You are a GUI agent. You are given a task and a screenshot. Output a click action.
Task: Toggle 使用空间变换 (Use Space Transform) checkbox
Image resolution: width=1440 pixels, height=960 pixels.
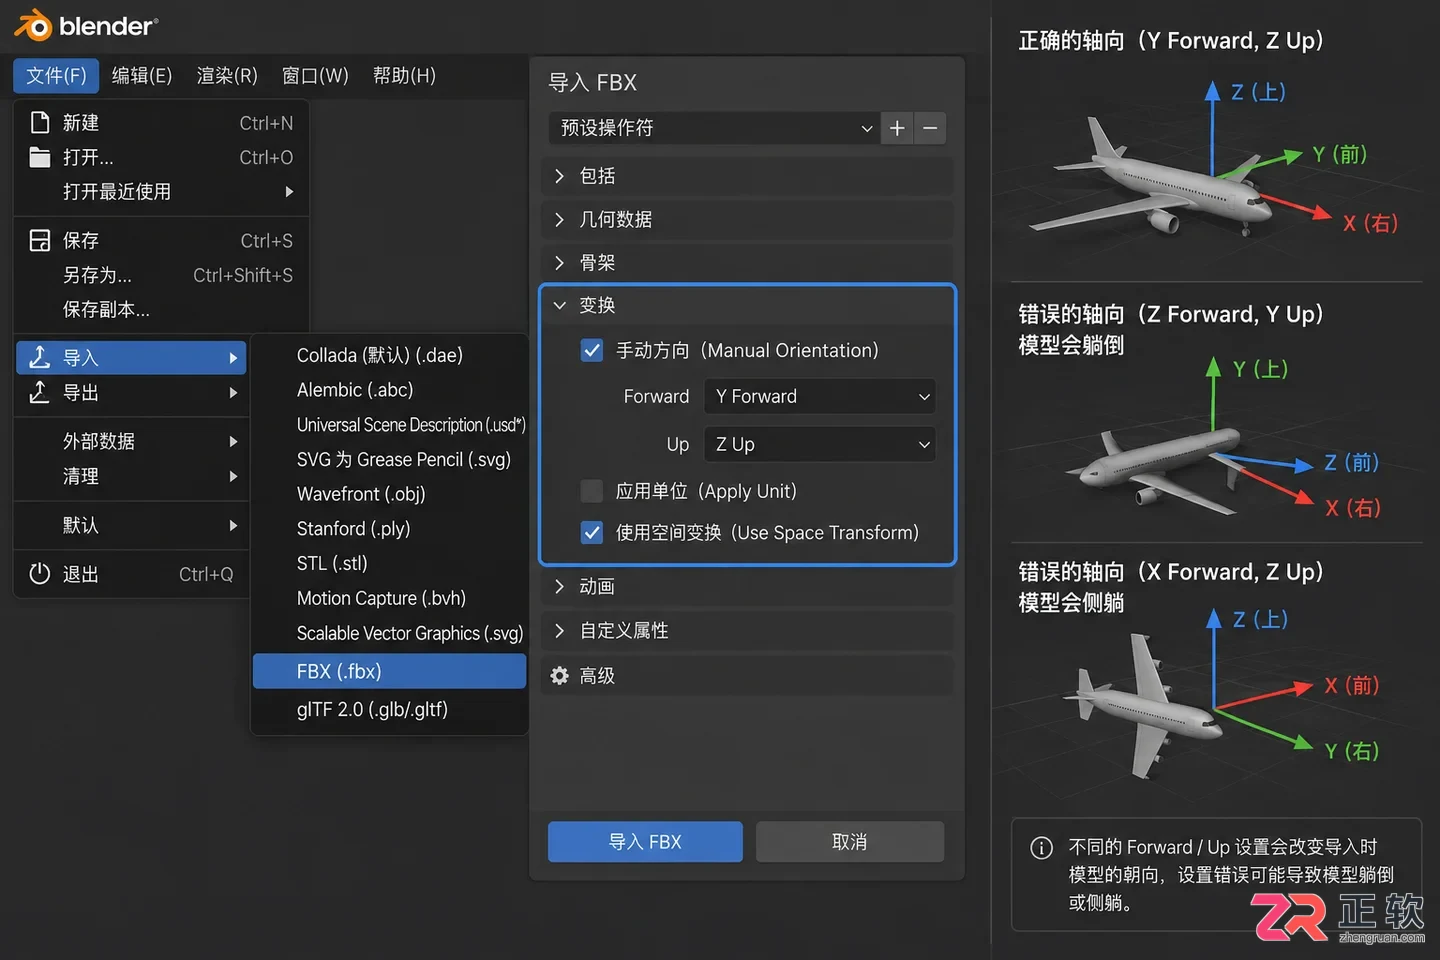click(x=592, y=533)
